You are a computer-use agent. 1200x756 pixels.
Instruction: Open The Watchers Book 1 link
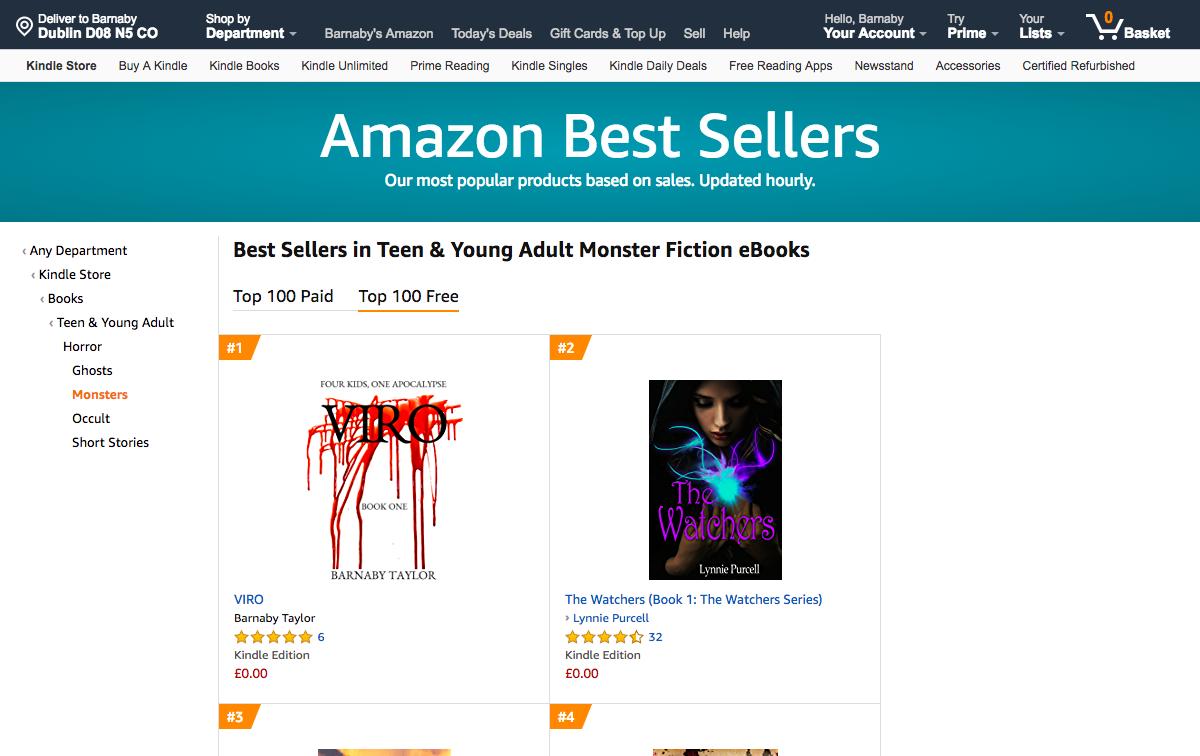(693, 599)
